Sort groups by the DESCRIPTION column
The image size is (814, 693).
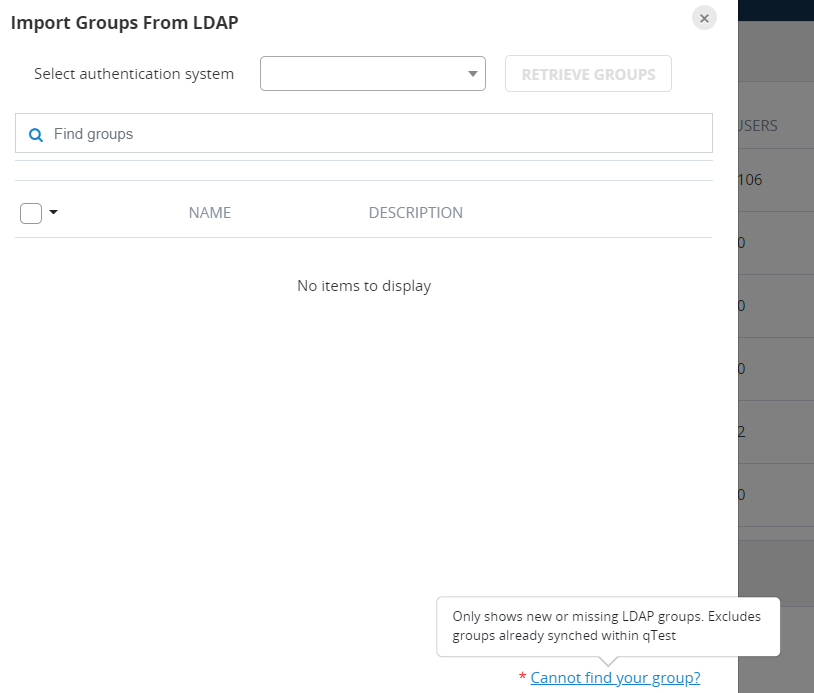(x=415, y=212)
